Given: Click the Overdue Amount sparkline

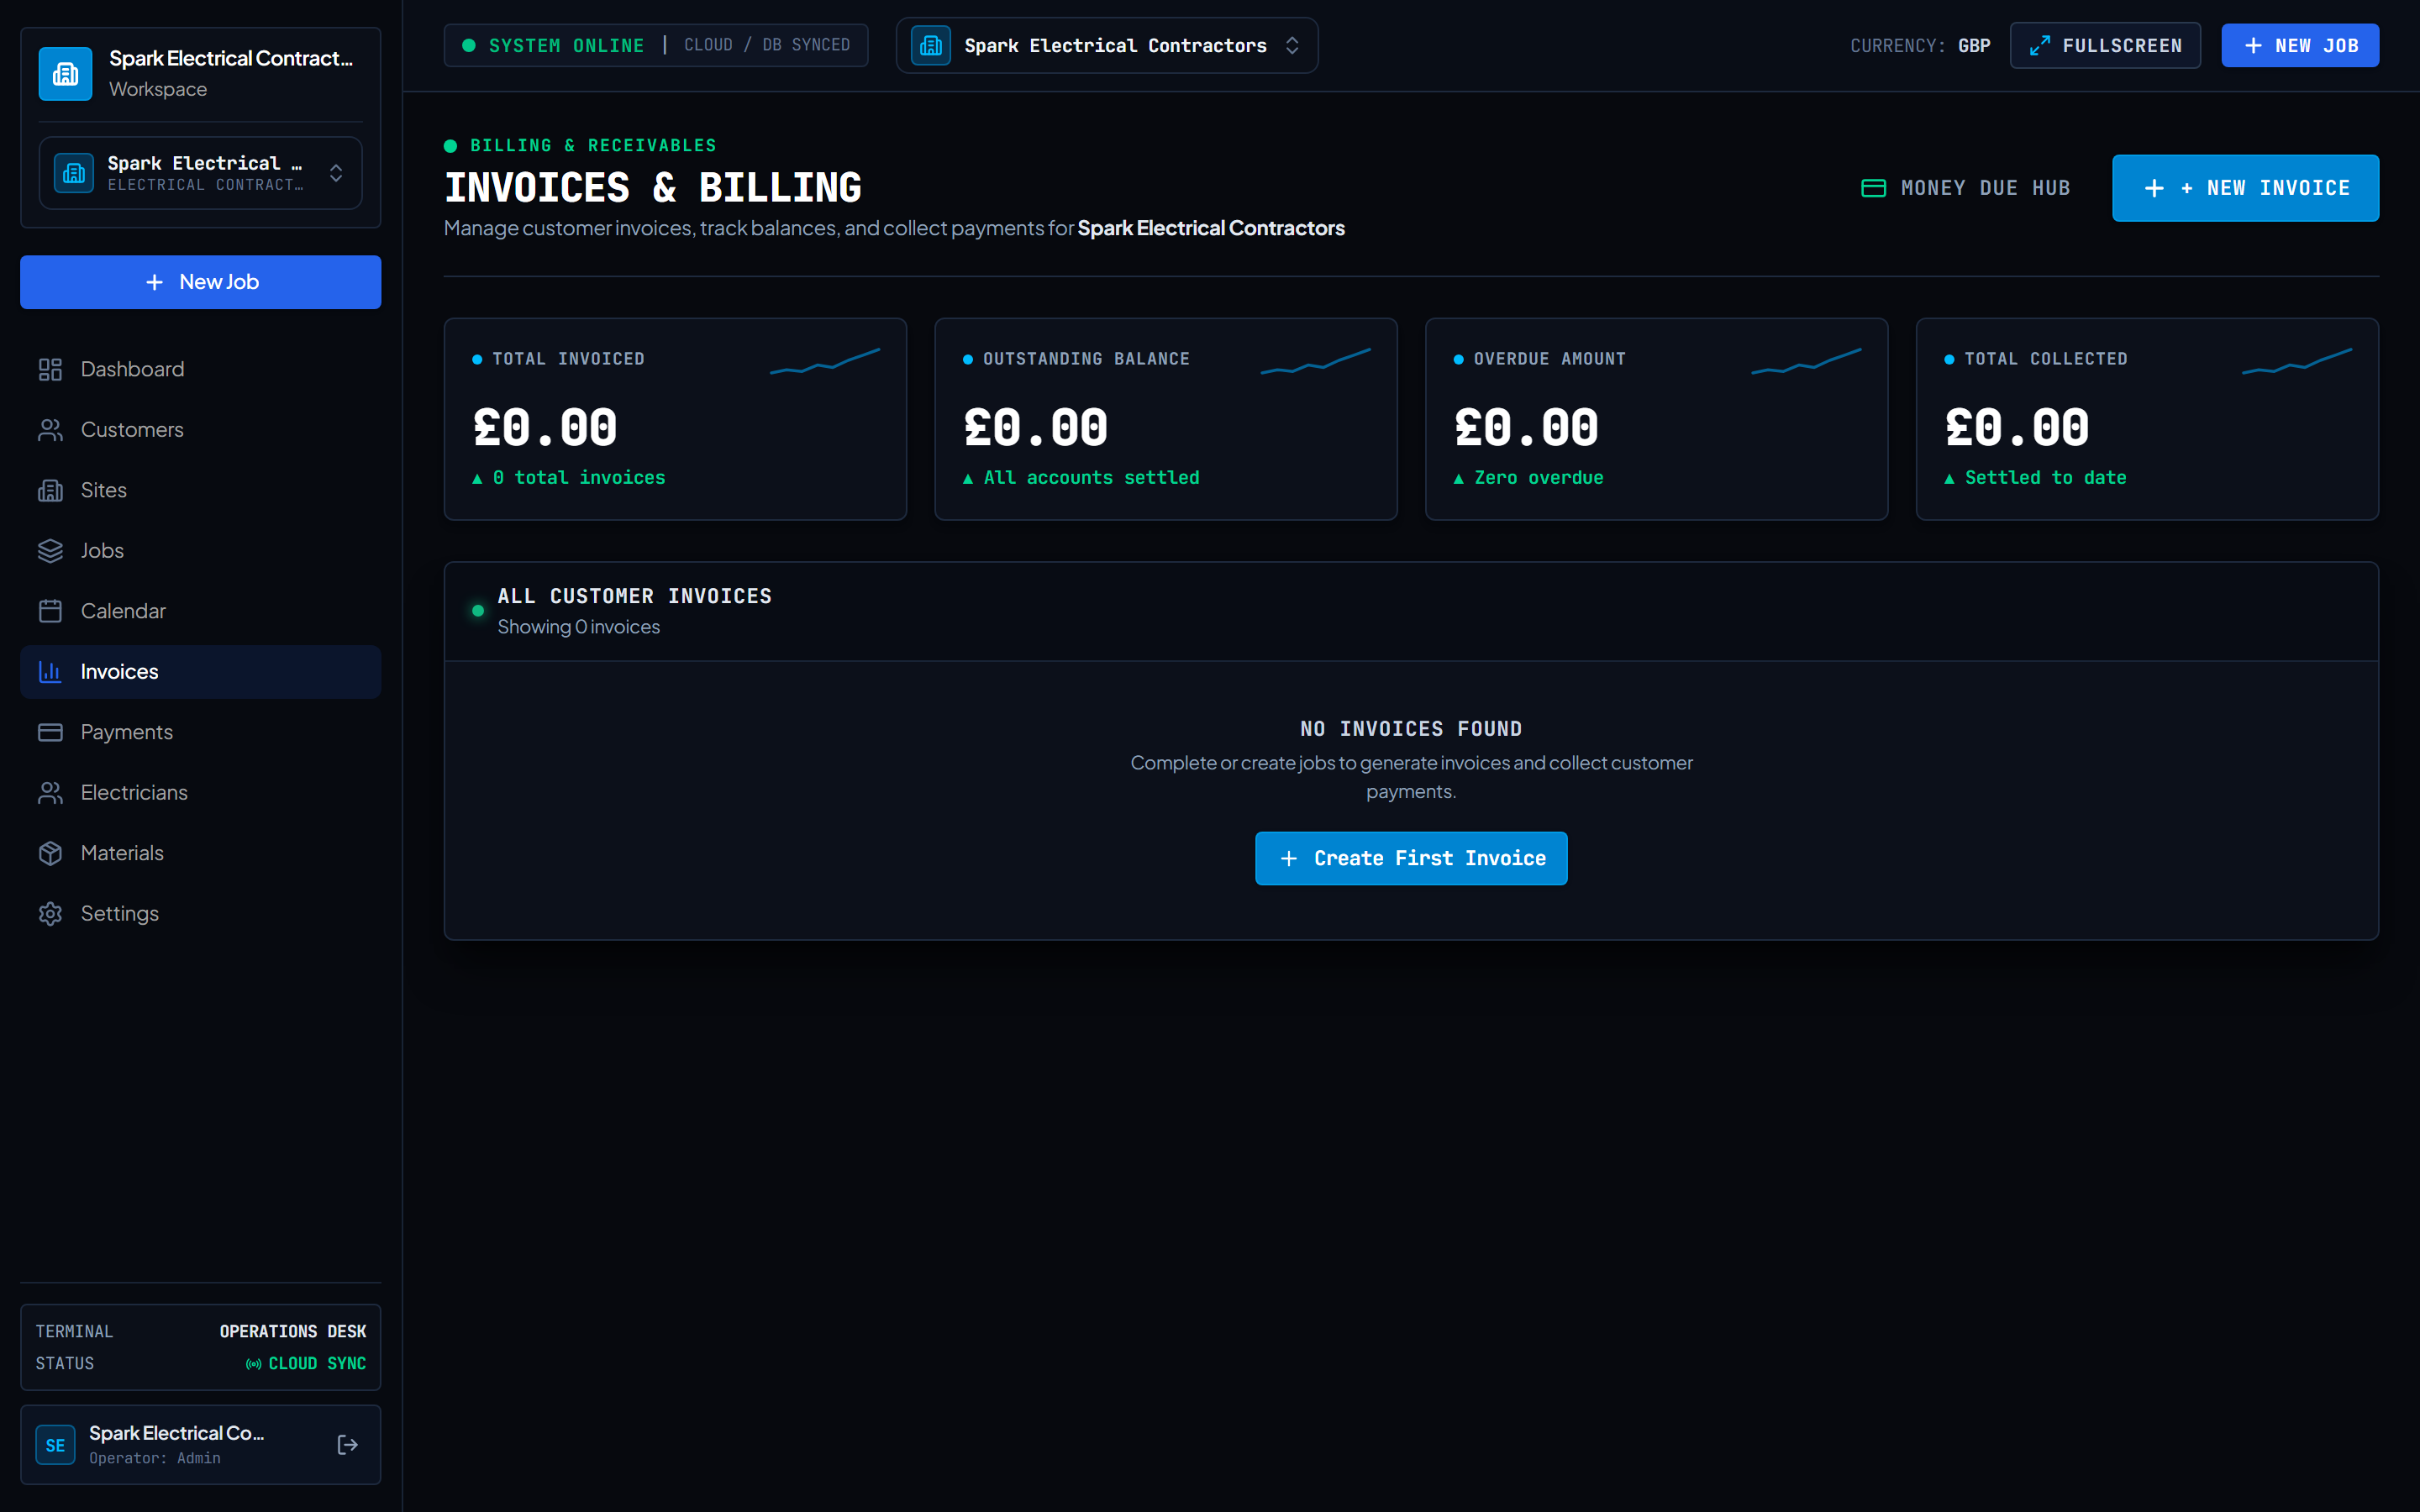Looking at the screenshot, I should coord(1806,361).
